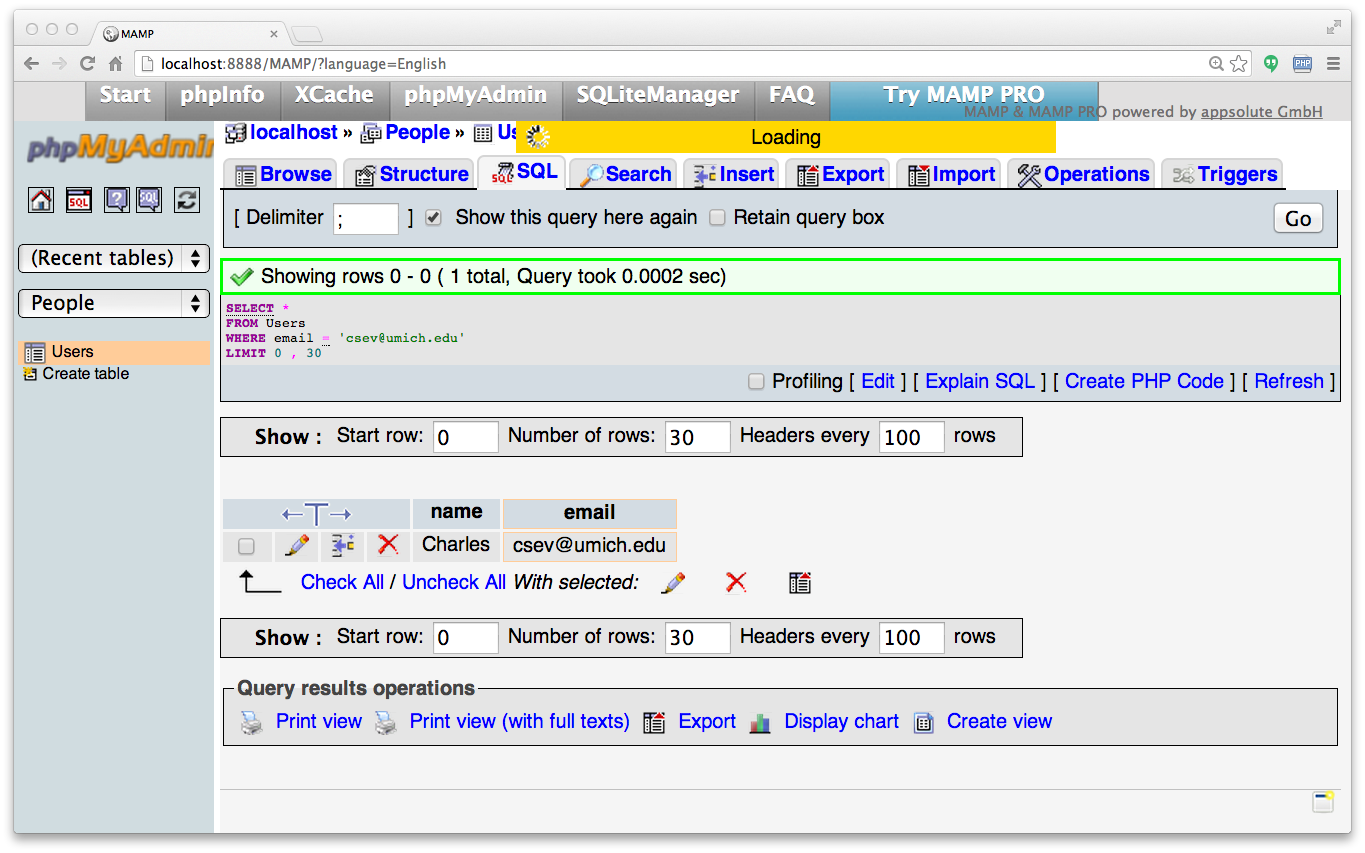Open the Export tab
This screenshot has width=1365, height=853.
[840, 174]
